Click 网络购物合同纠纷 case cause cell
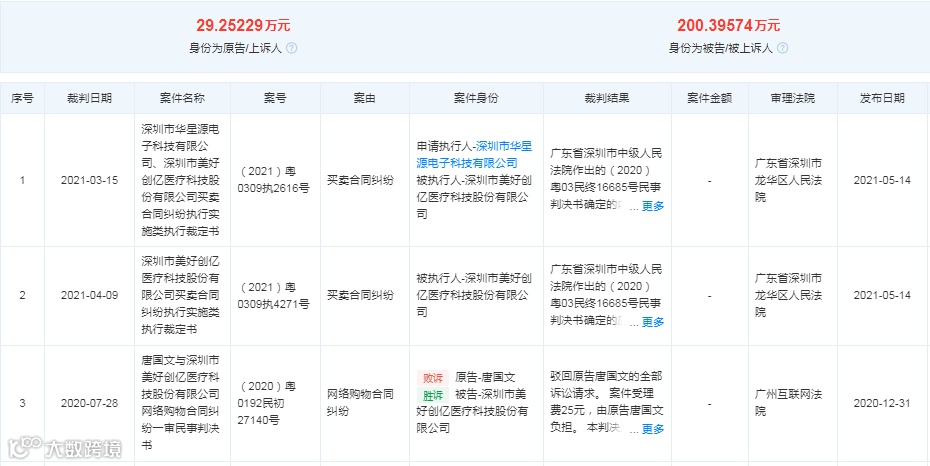Viewport: 930px width, 466px height. 360,403
